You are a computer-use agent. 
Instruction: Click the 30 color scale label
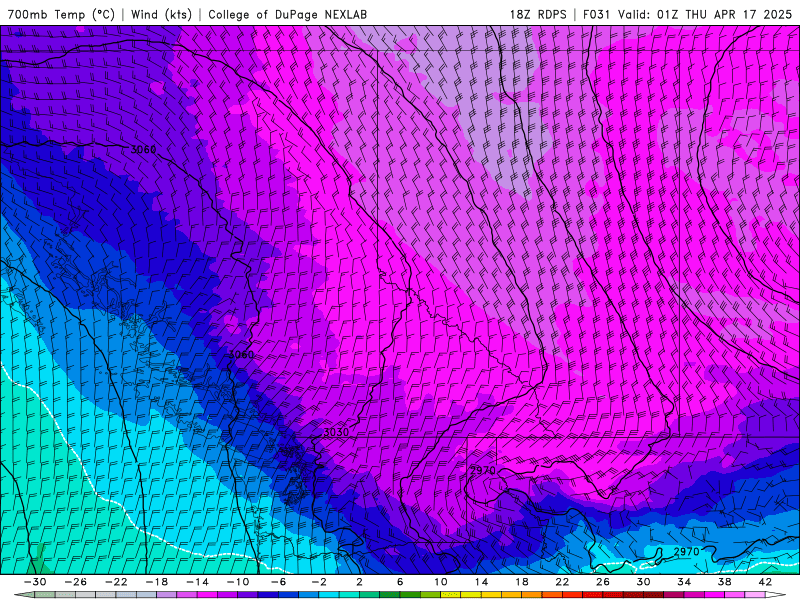pos(643,582)
